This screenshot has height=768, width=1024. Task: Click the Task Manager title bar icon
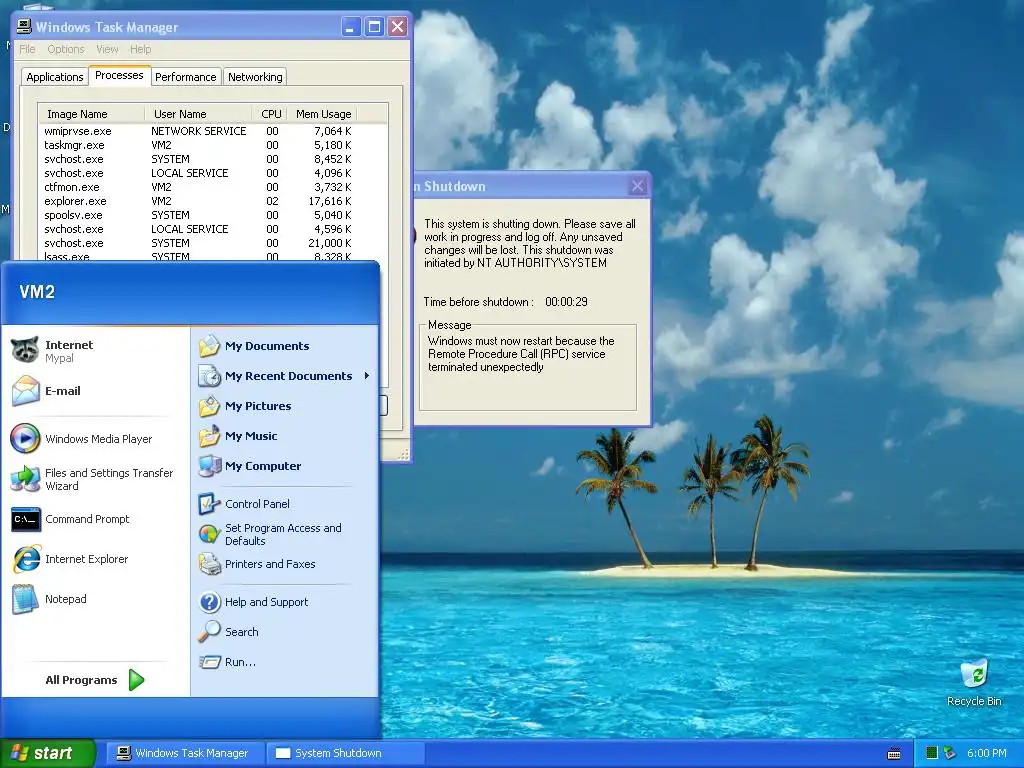point(24,27)
